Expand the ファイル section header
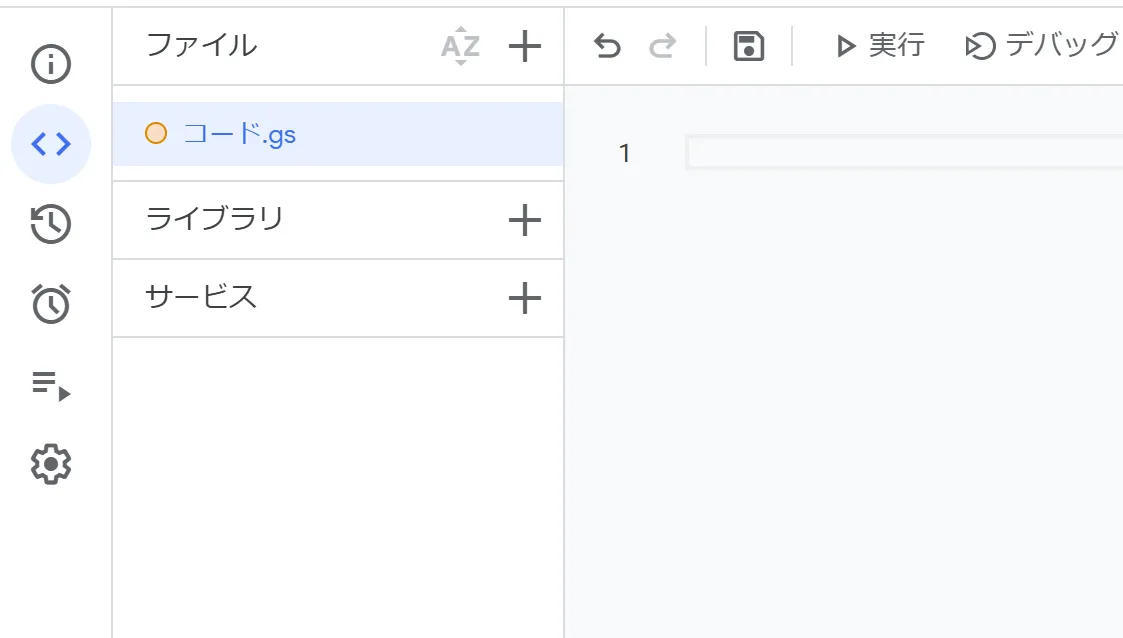Image resolution: width=1123 pixels, height=638 pixels. click(200, 45)
